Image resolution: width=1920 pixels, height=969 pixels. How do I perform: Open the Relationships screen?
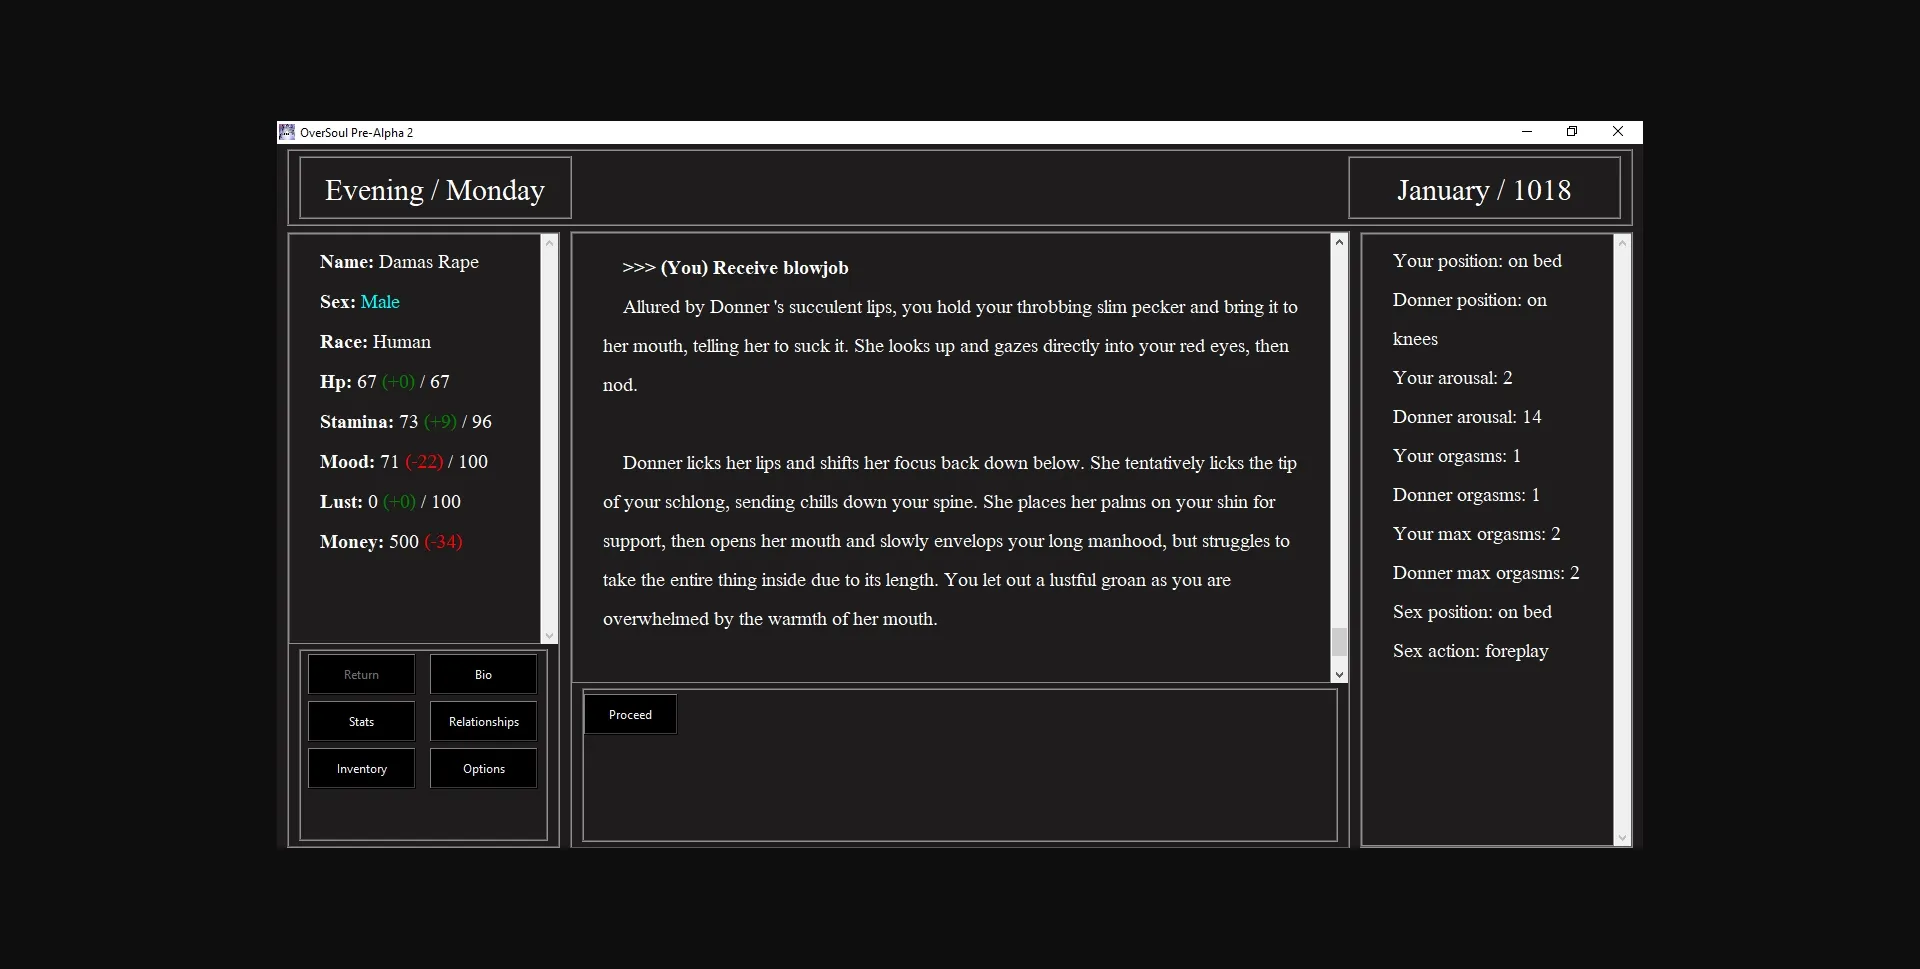[x=483, y=721]
